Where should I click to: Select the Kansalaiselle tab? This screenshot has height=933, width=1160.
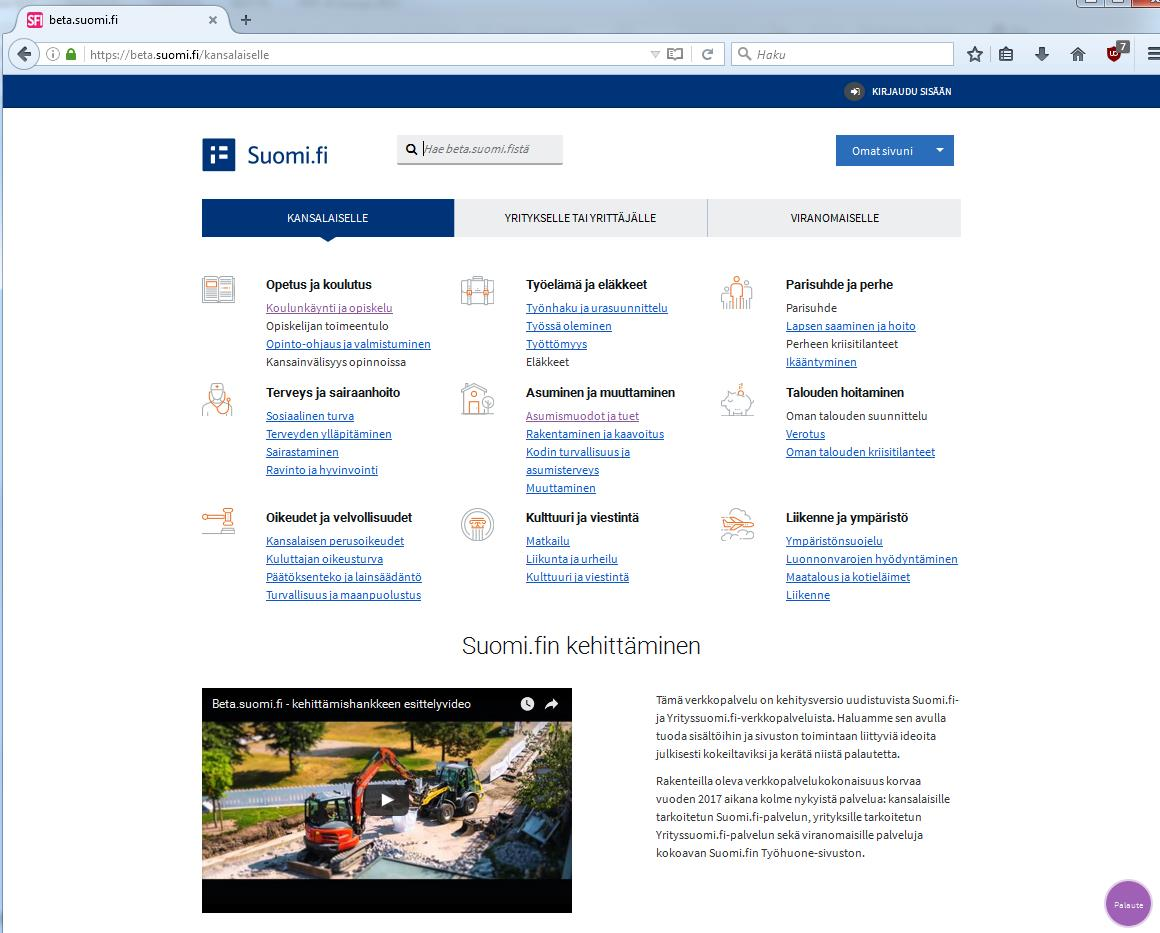(x=328, y=218)
